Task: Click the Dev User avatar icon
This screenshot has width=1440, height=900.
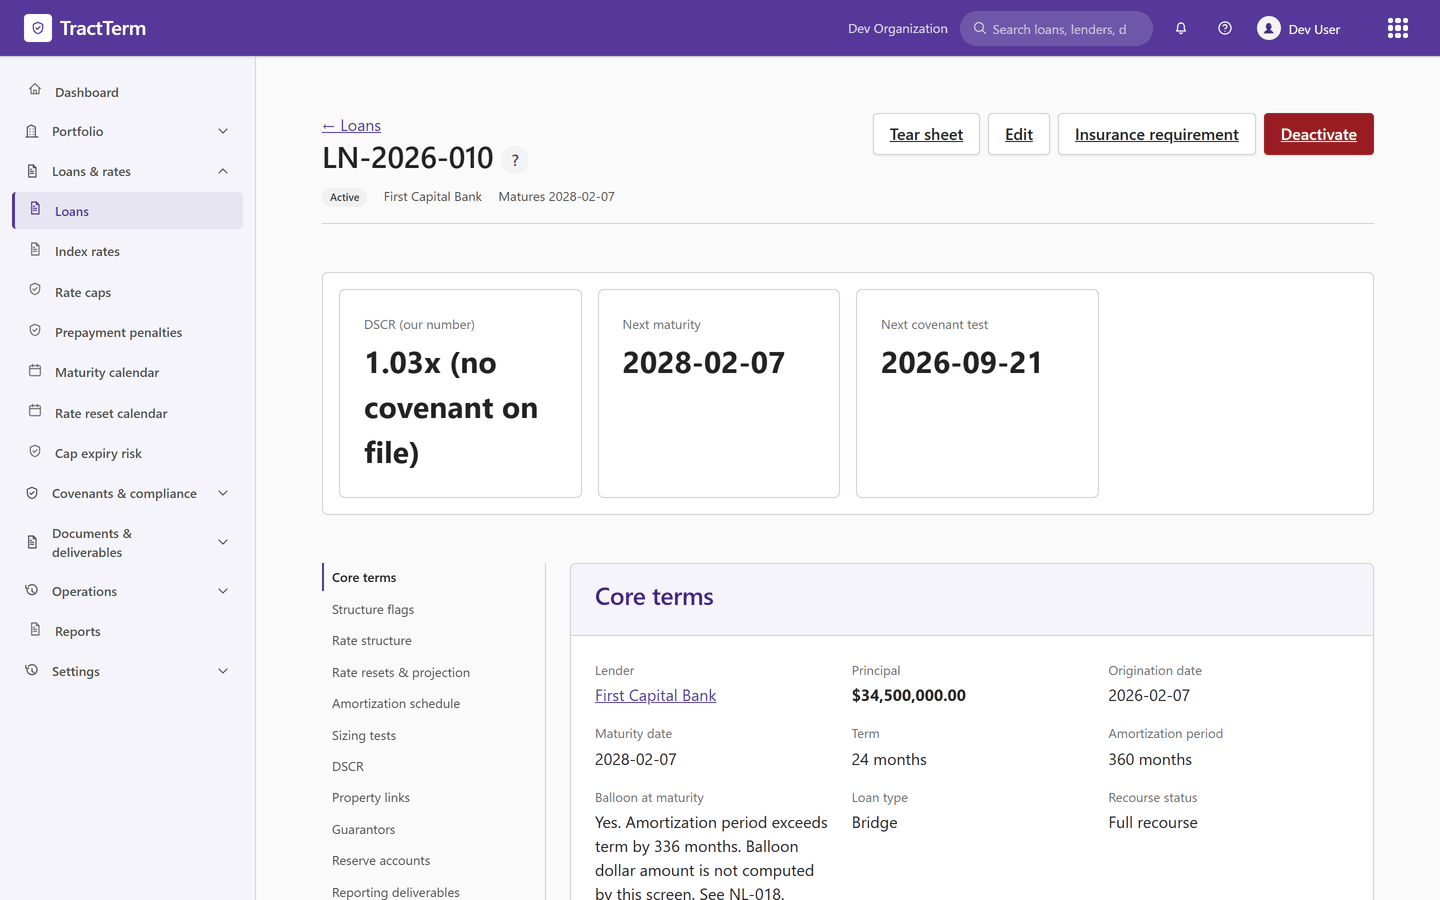Action: tap(1269, 28)
